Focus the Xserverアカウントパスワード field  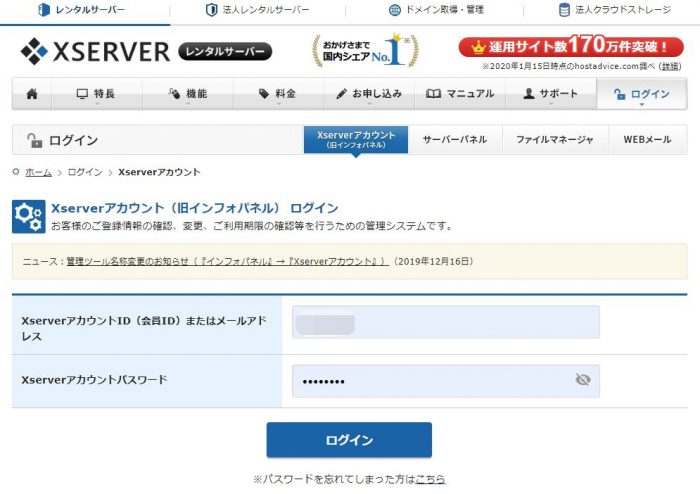pos(446,381)
